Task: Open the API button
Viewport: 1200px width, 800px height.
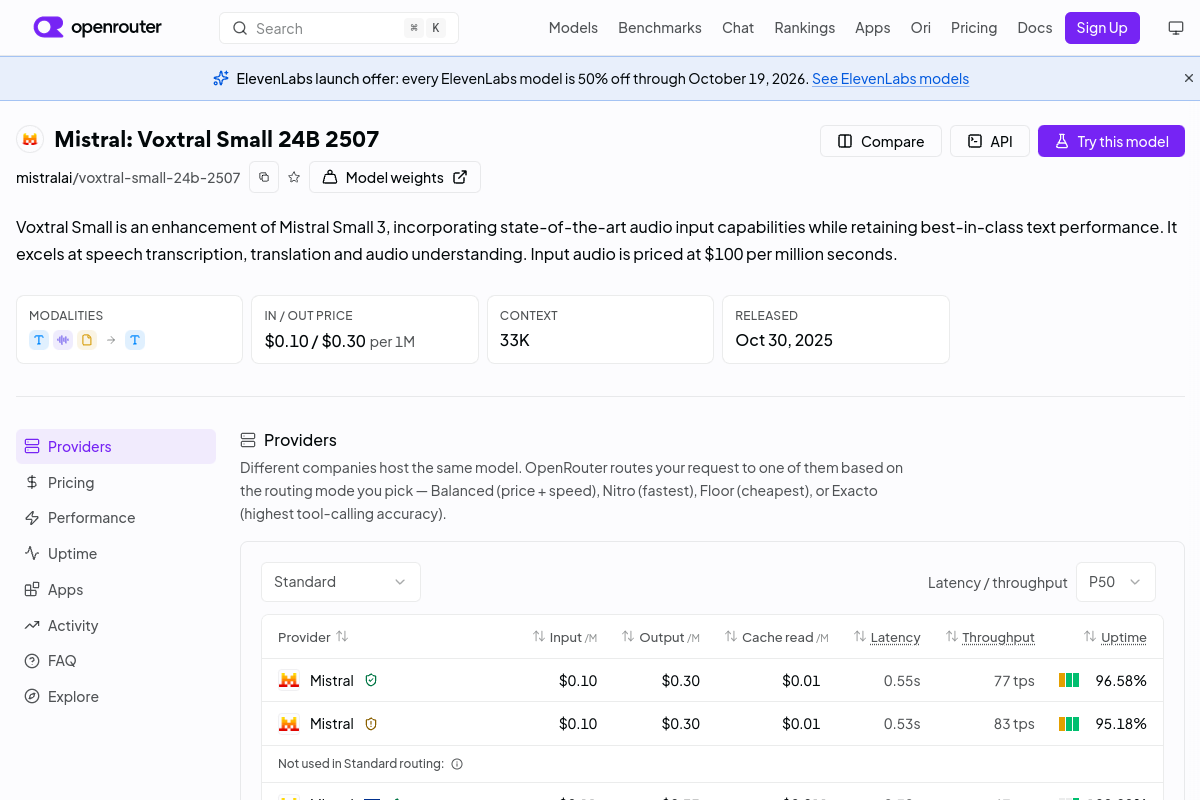Action: pyautogui.click(x=990, y=141)
